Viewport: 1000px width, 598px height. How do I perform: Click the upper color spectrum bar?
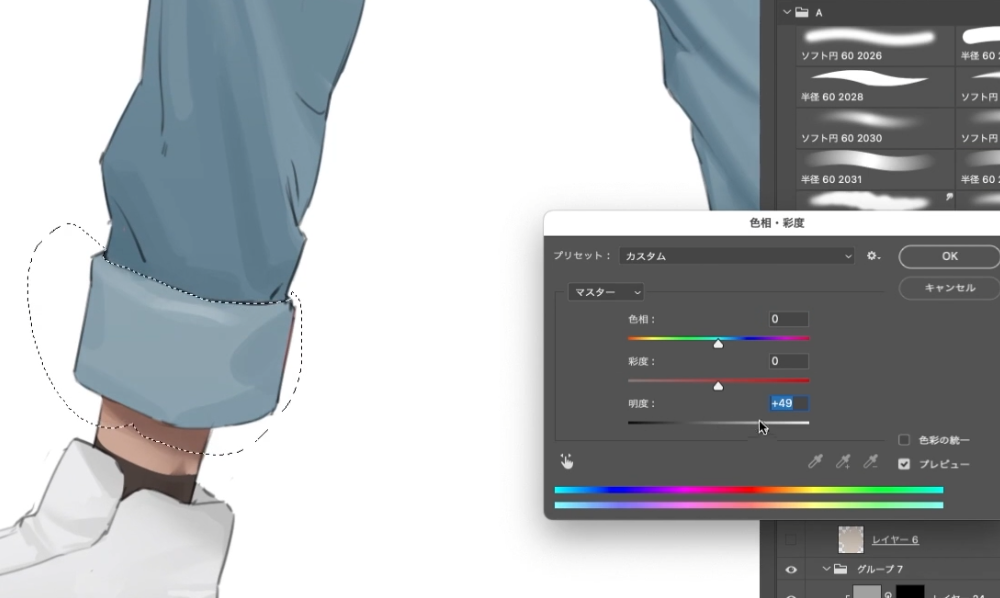[x=749, y=490]
